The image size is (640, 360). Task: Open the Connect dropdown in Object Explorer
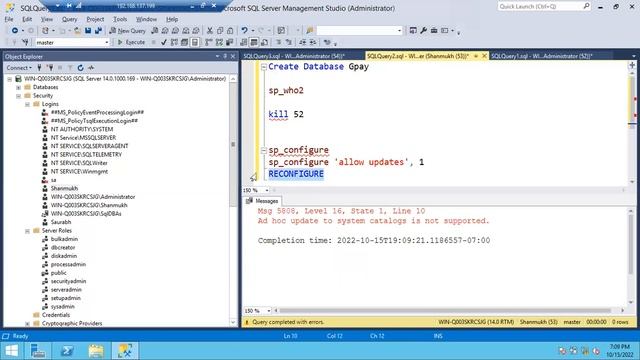[19, 68]
